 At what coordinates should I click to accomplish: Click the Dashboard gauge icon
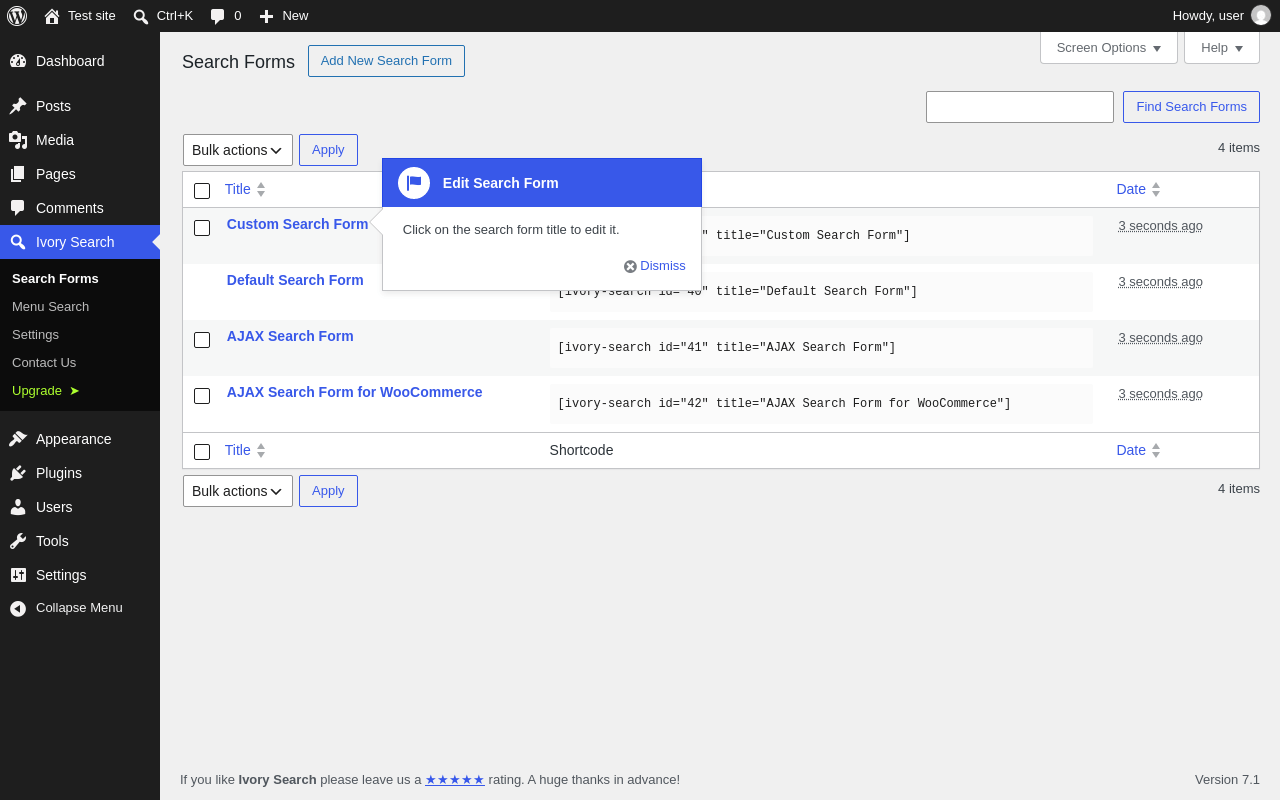(18, 61)
